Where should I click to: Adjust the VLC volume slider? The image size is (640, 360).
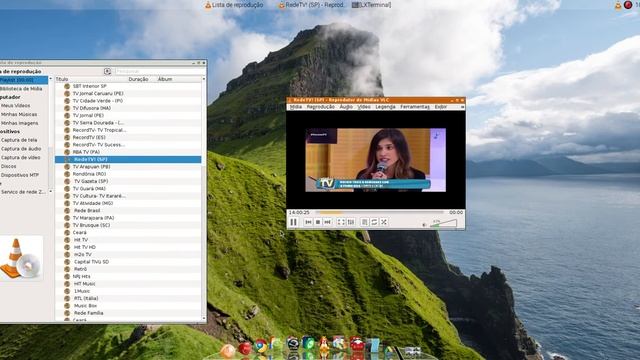(x=444, y=223)
